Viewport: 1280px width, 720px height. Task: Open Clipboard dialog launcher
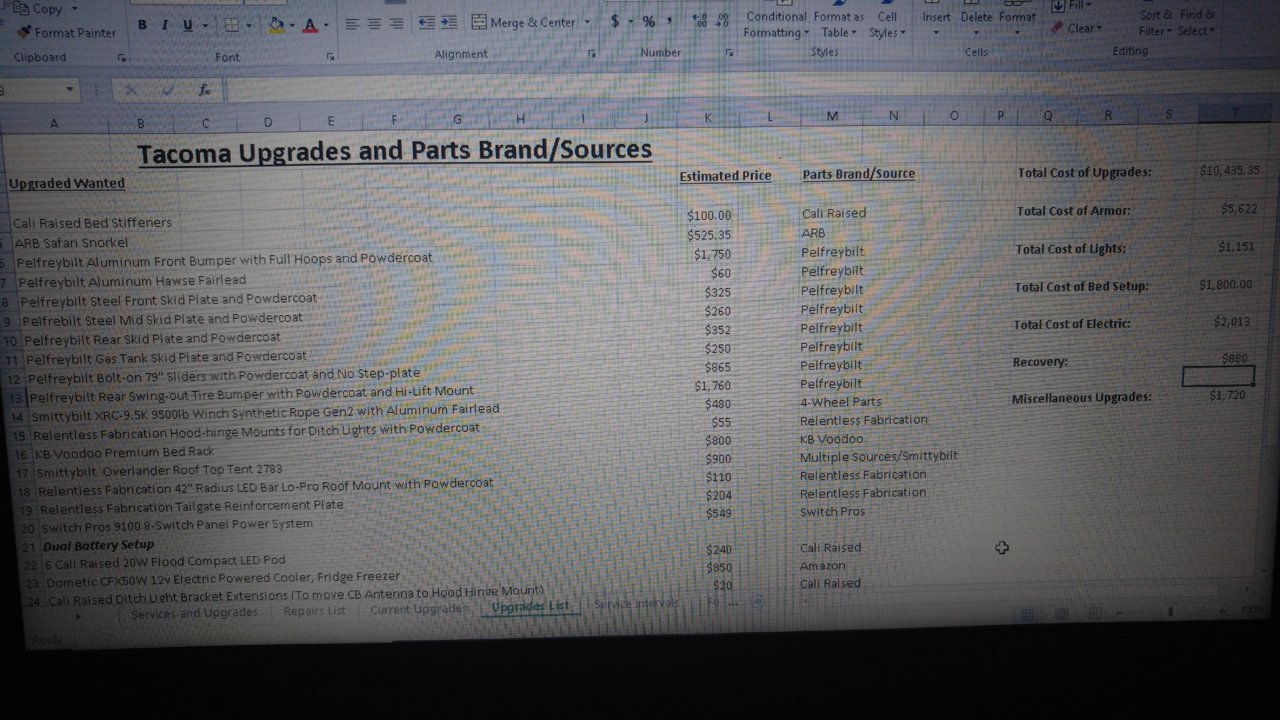pos(121,58)
